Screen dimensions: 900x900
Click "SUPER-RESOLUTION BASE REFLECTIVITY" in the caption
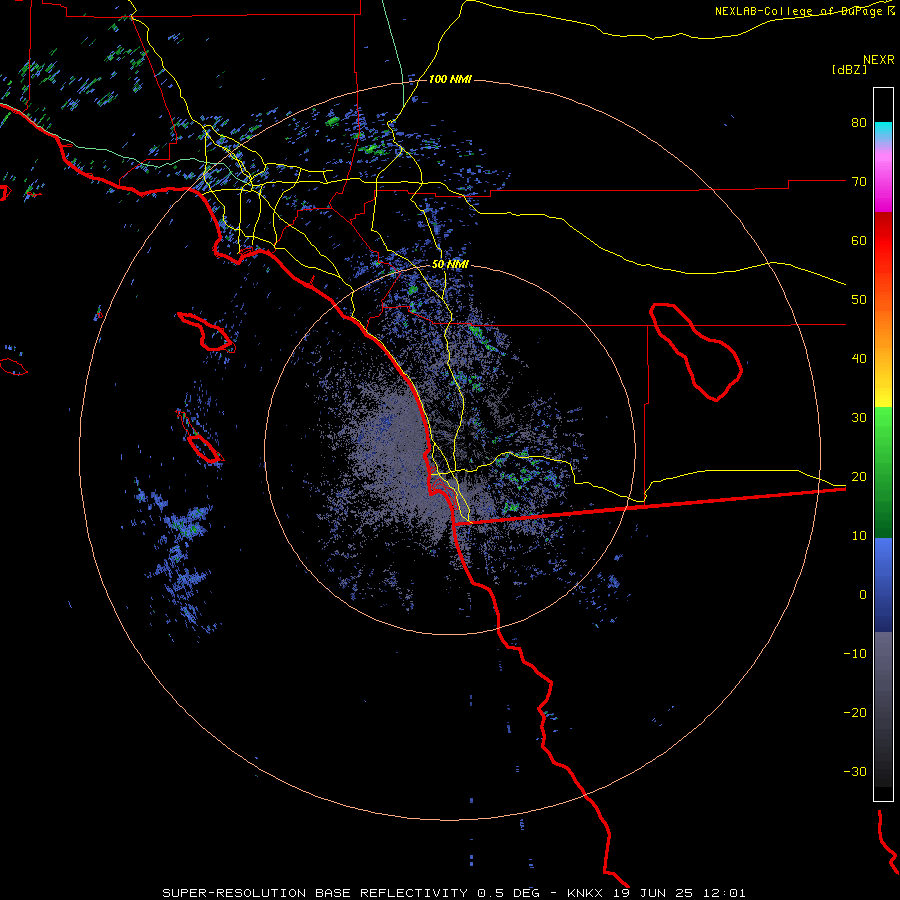315,893
